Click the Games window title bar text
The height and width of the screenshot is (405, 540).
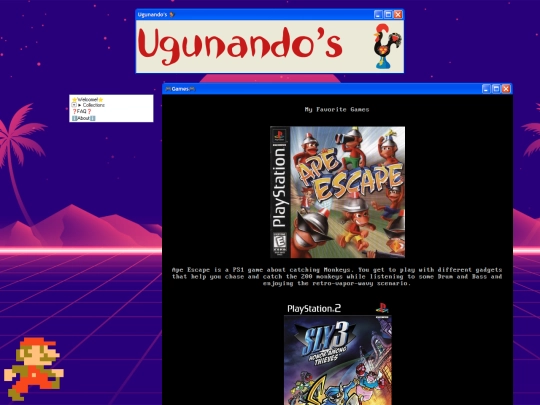[x=180, y=89]
